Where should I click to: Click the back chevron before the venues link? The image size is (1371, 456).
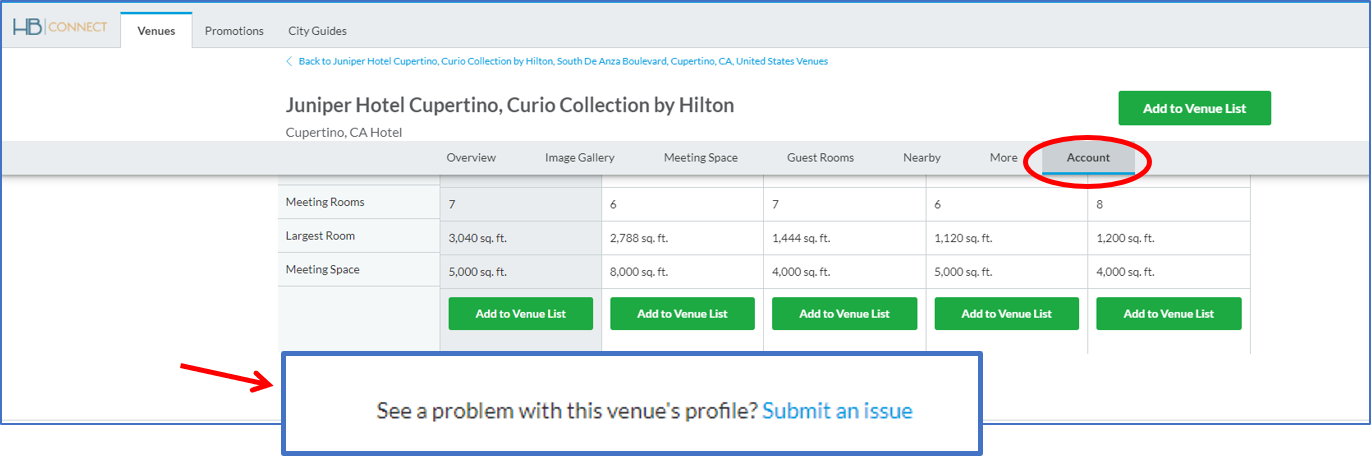click(289, 61)
